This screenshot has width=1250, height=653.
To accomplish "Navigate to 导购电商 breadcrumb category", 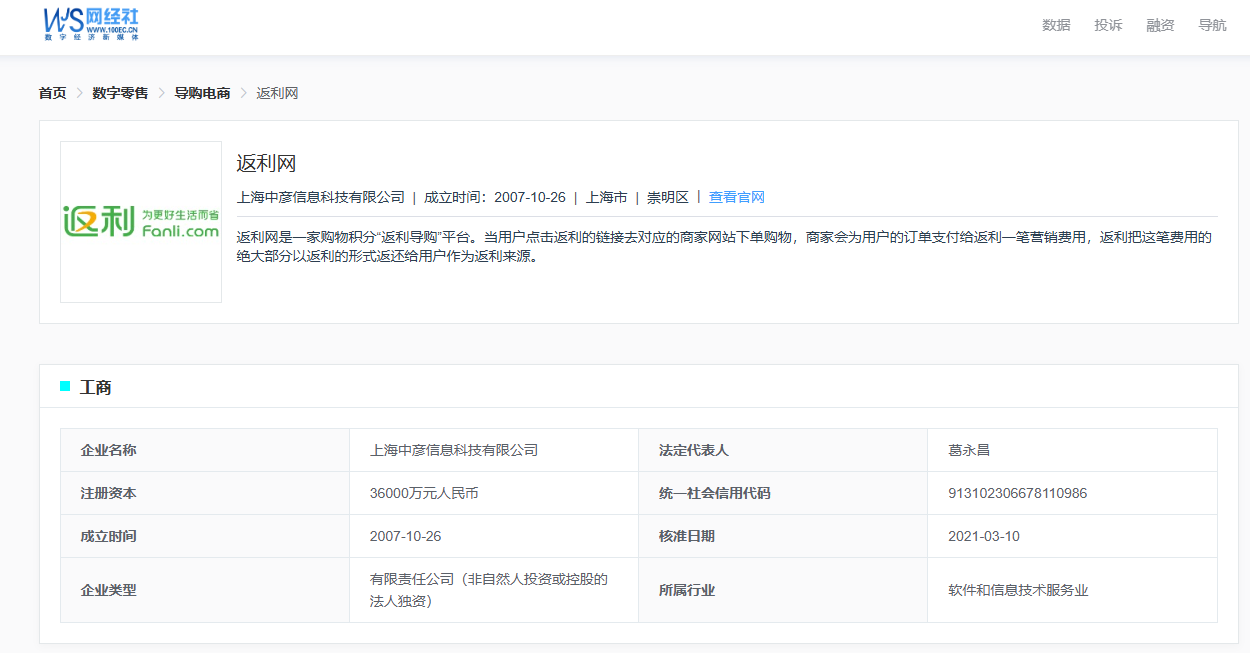I will point(202,93).
